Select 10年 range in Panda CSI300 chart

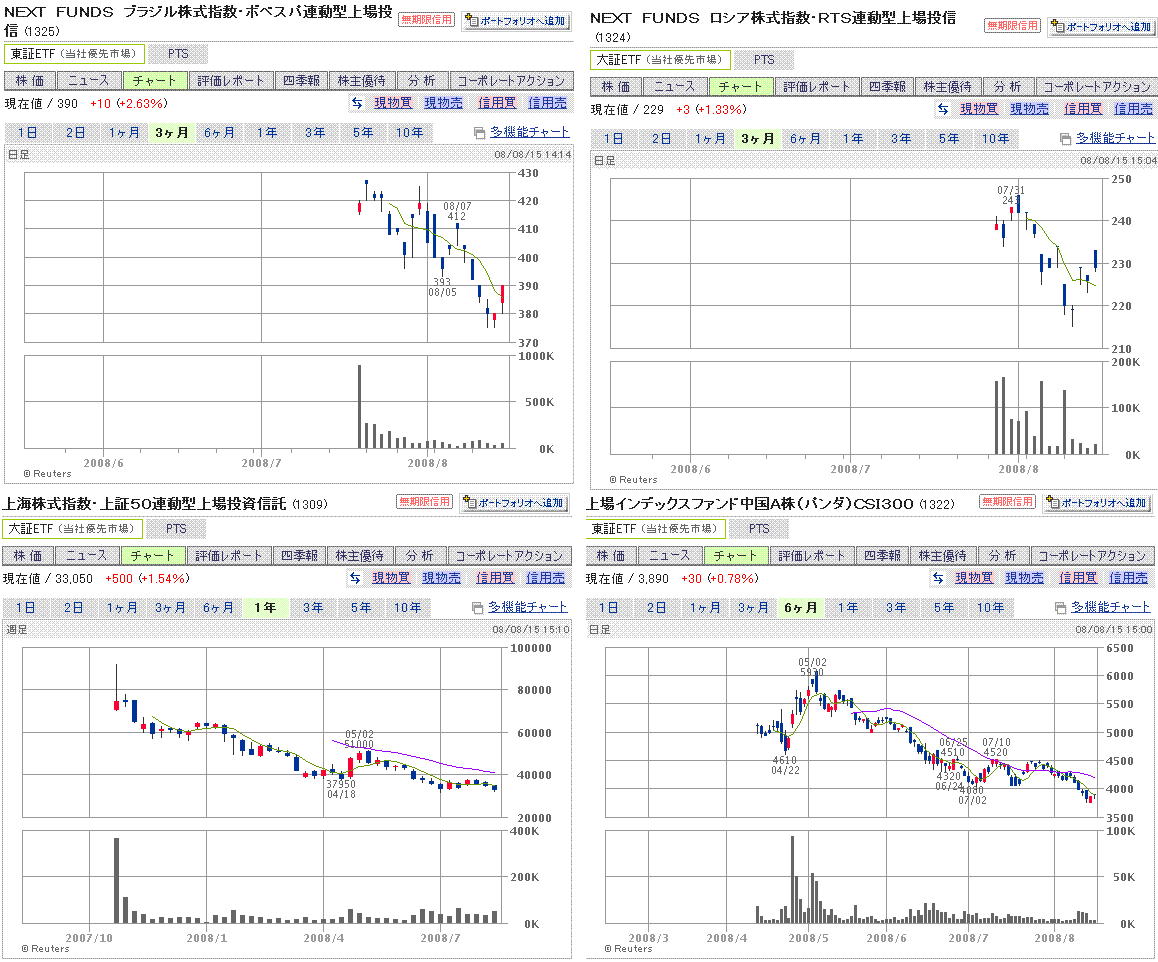click(x=990, y=608)
